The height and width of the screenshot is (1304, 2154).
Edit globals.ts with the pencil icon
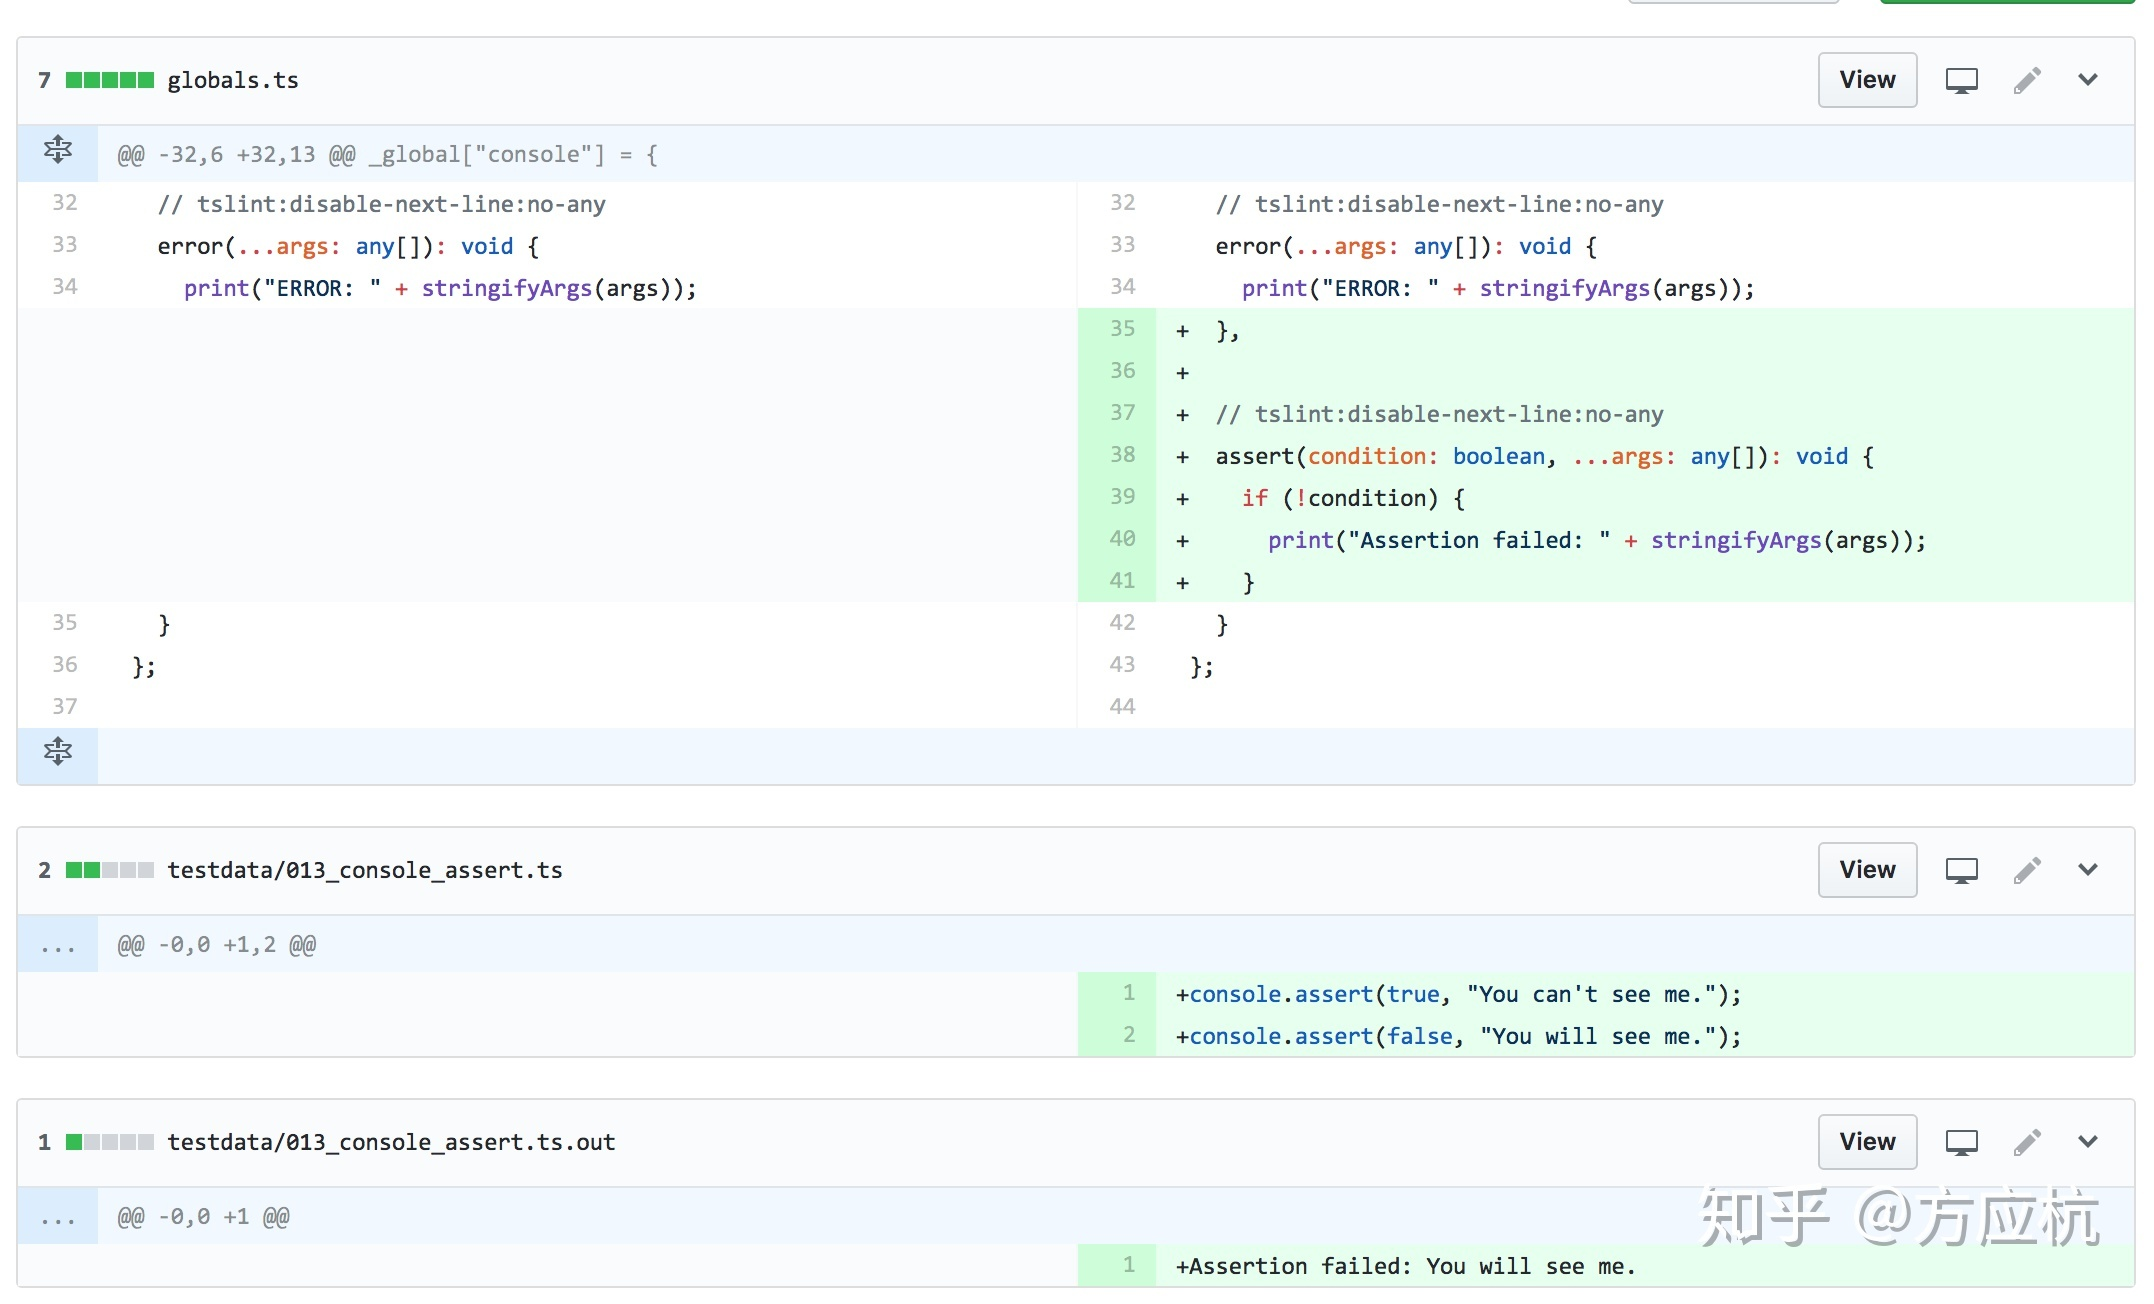coord(2027,80)
